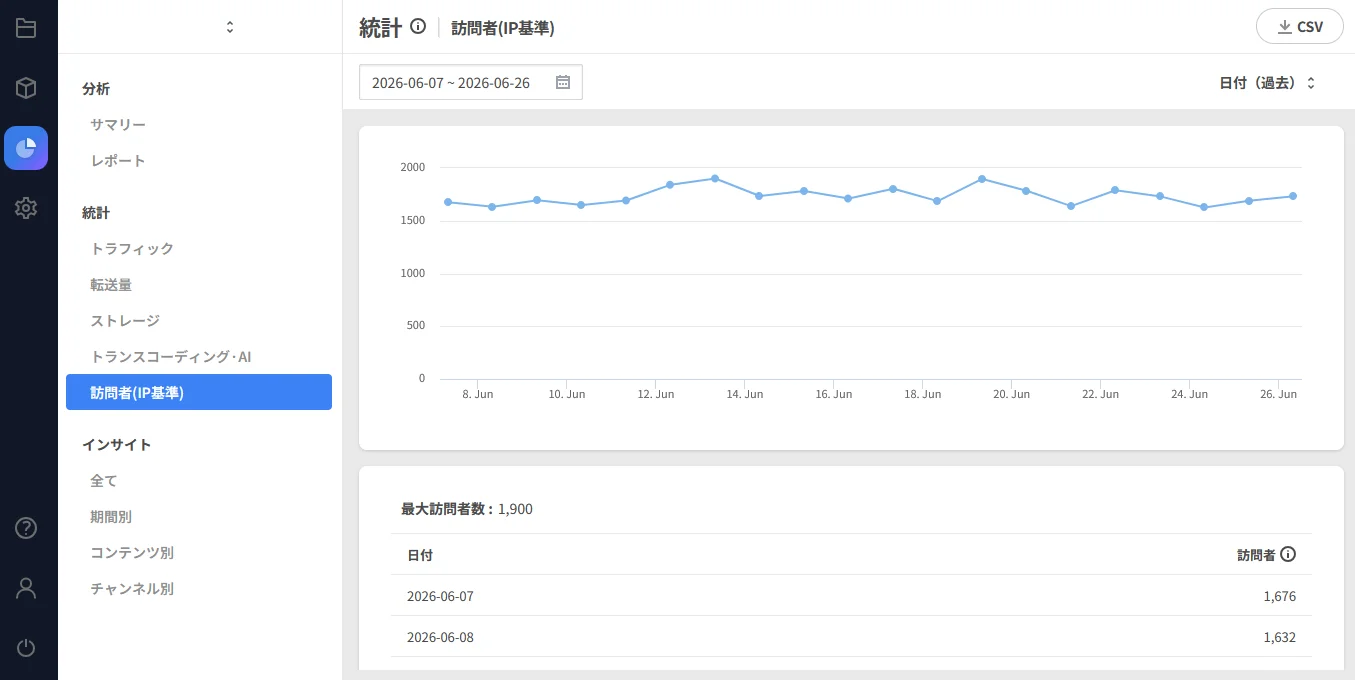Screen dimensions: 1355x680
Task: Open the calendar icon in date field
Action: pos(563,82)
